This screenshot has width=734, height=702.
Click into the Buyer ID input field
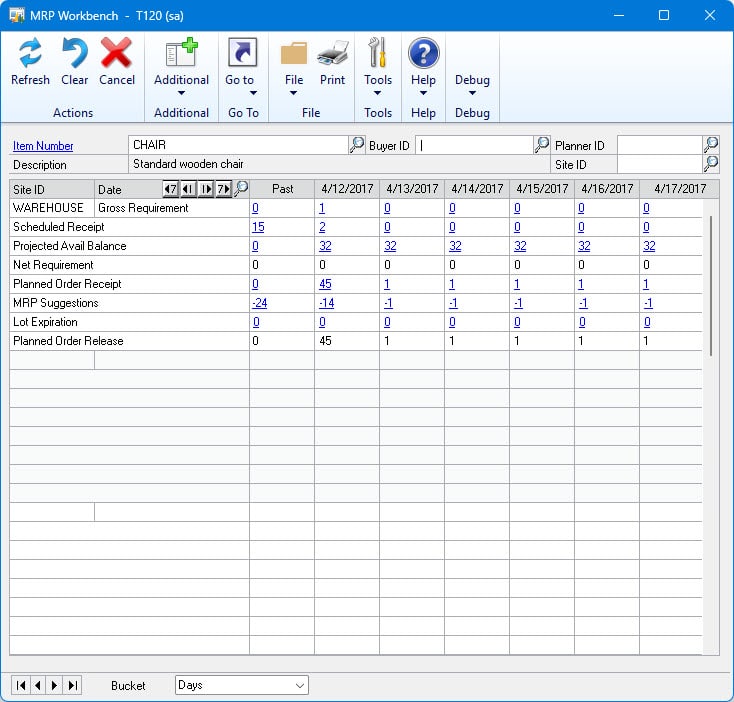tap(473, 145)
